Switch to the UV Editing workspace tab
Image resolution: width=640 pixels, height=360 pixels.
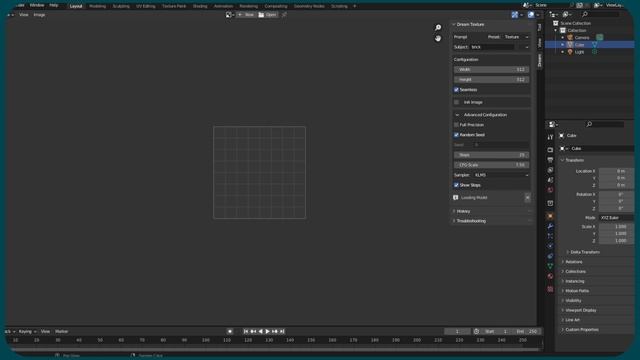tap(146, 6)
